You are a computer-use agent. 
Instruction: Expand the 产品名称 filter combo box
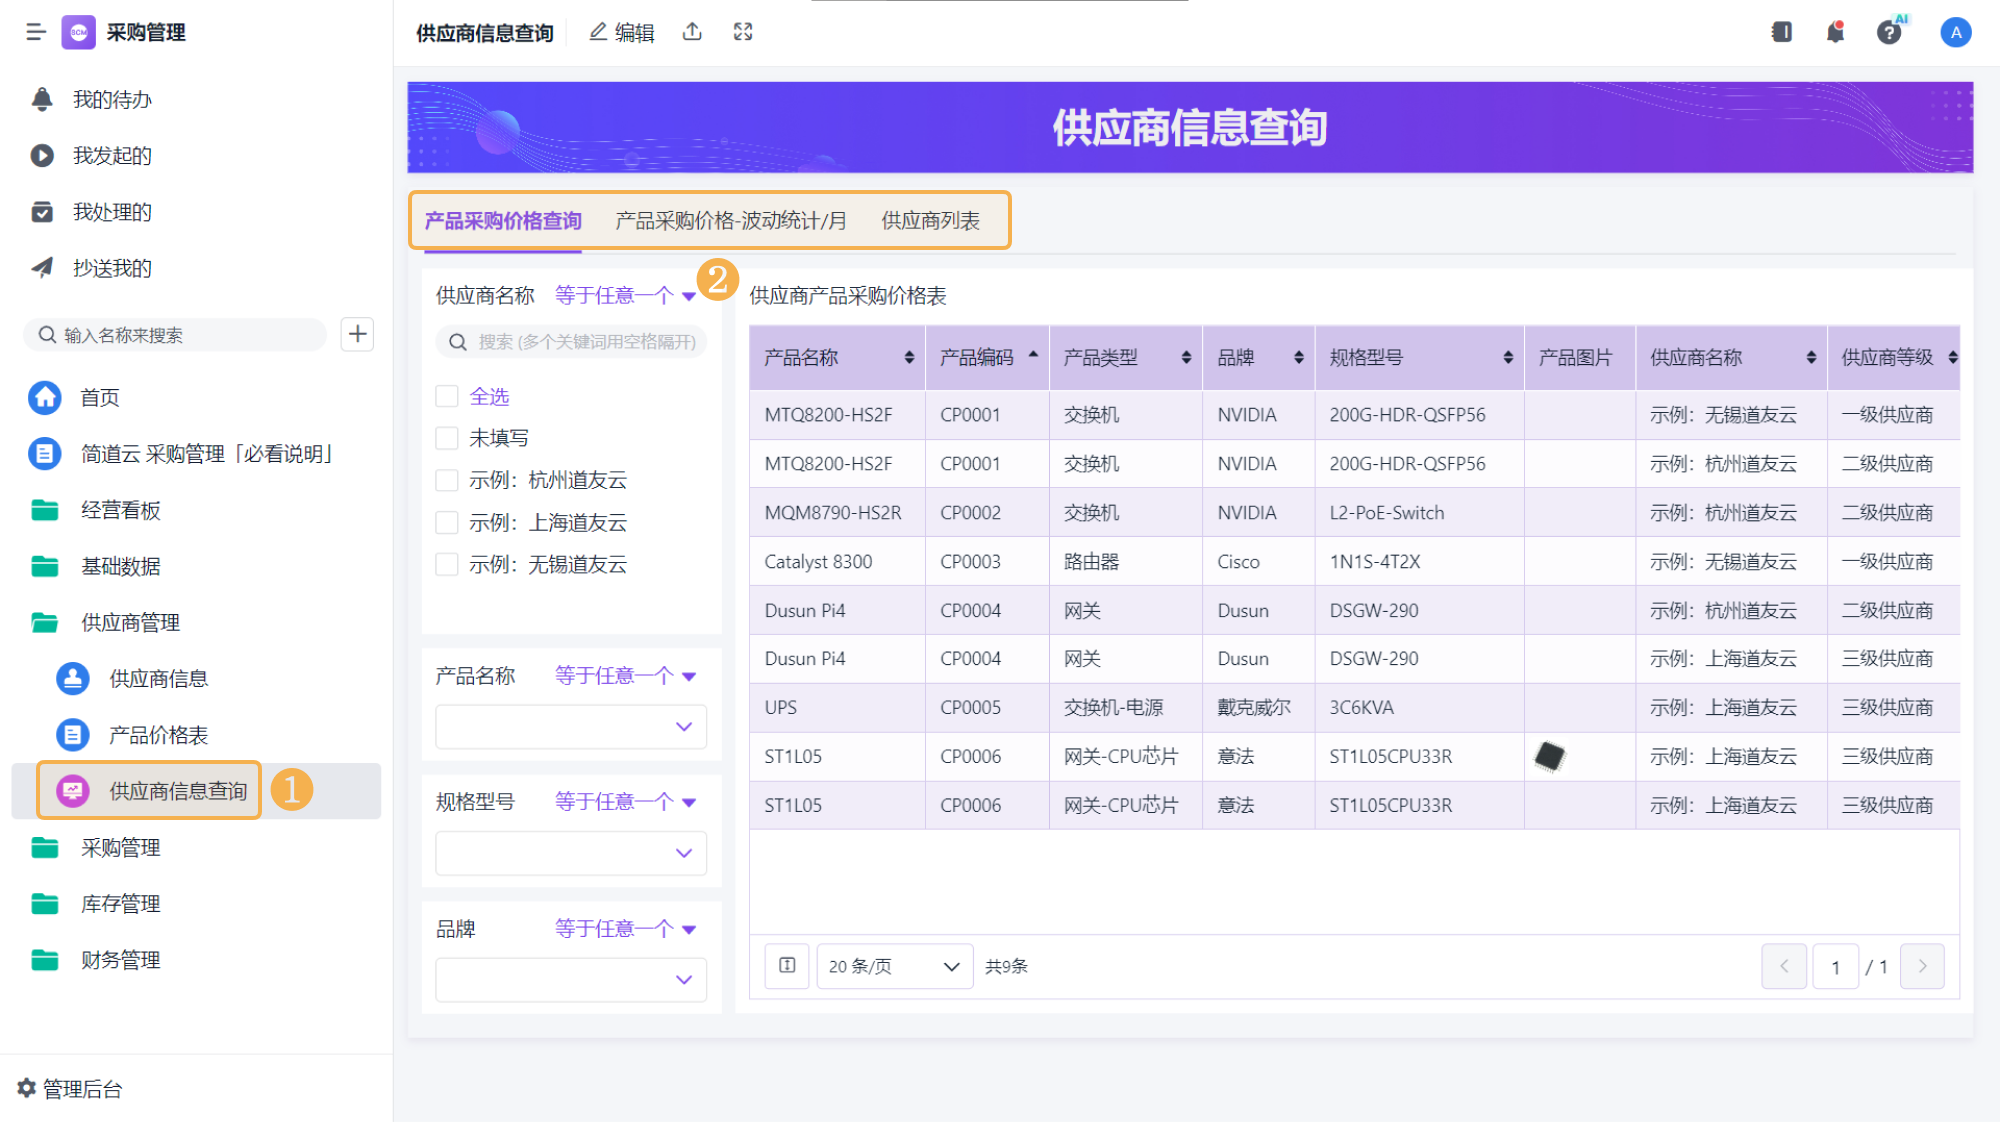coord(571,727)
